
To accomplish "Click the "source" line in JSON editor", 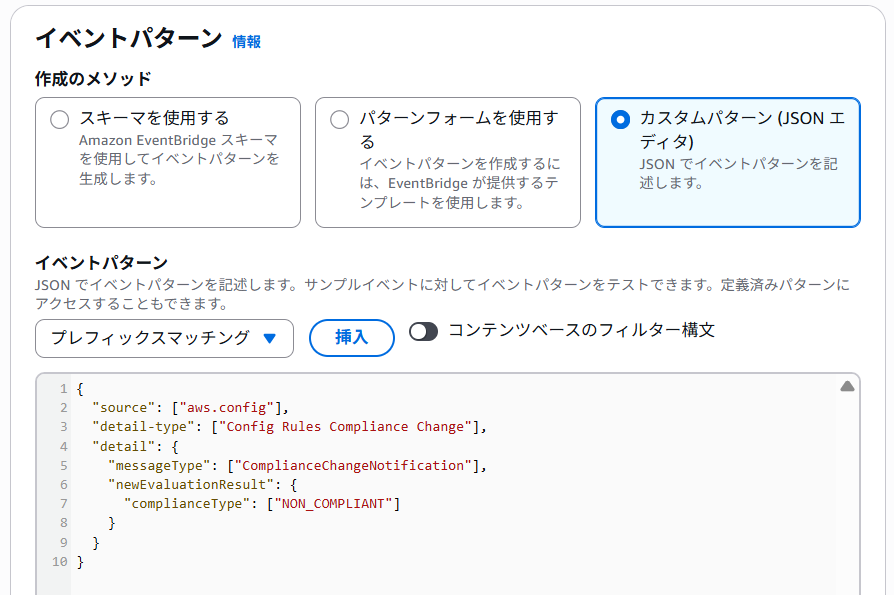I will coord(190,407).
